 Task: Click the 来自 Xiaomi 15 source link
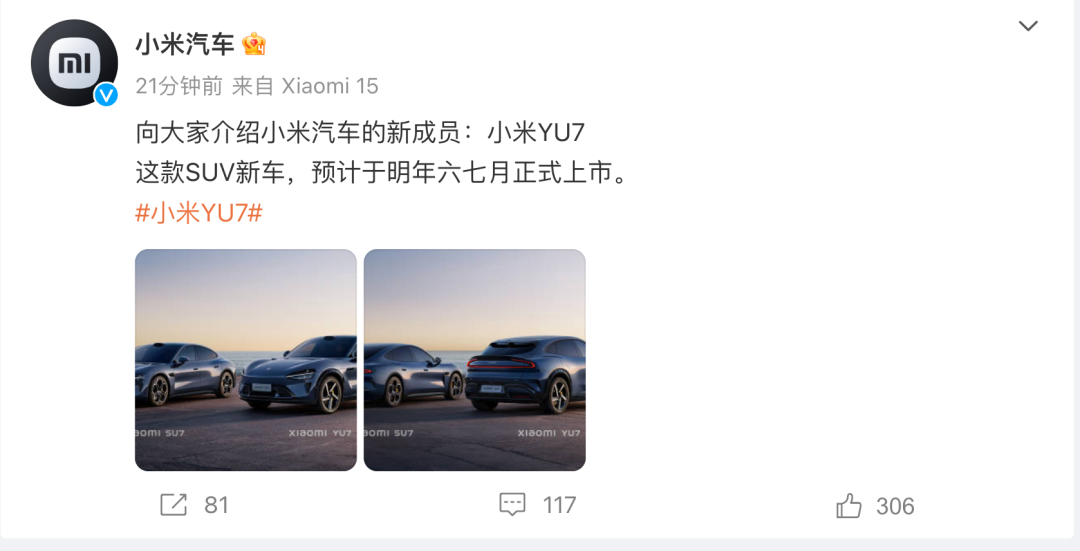[305, 86]
